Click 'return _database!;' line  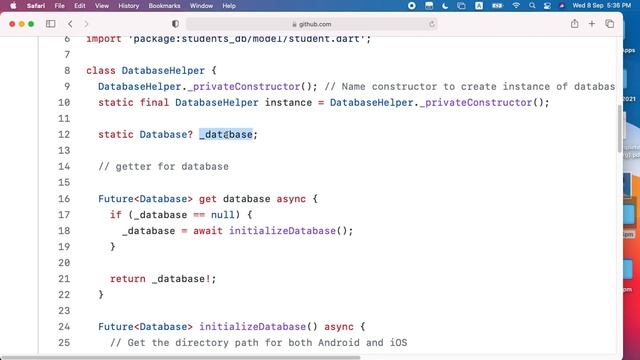tap(163, 279)
